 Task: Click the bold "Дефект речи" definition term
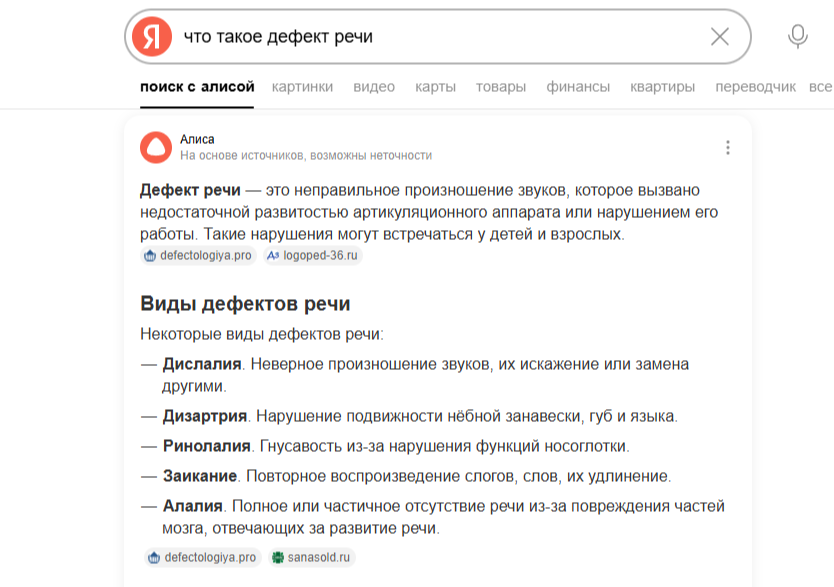point(190,190)
